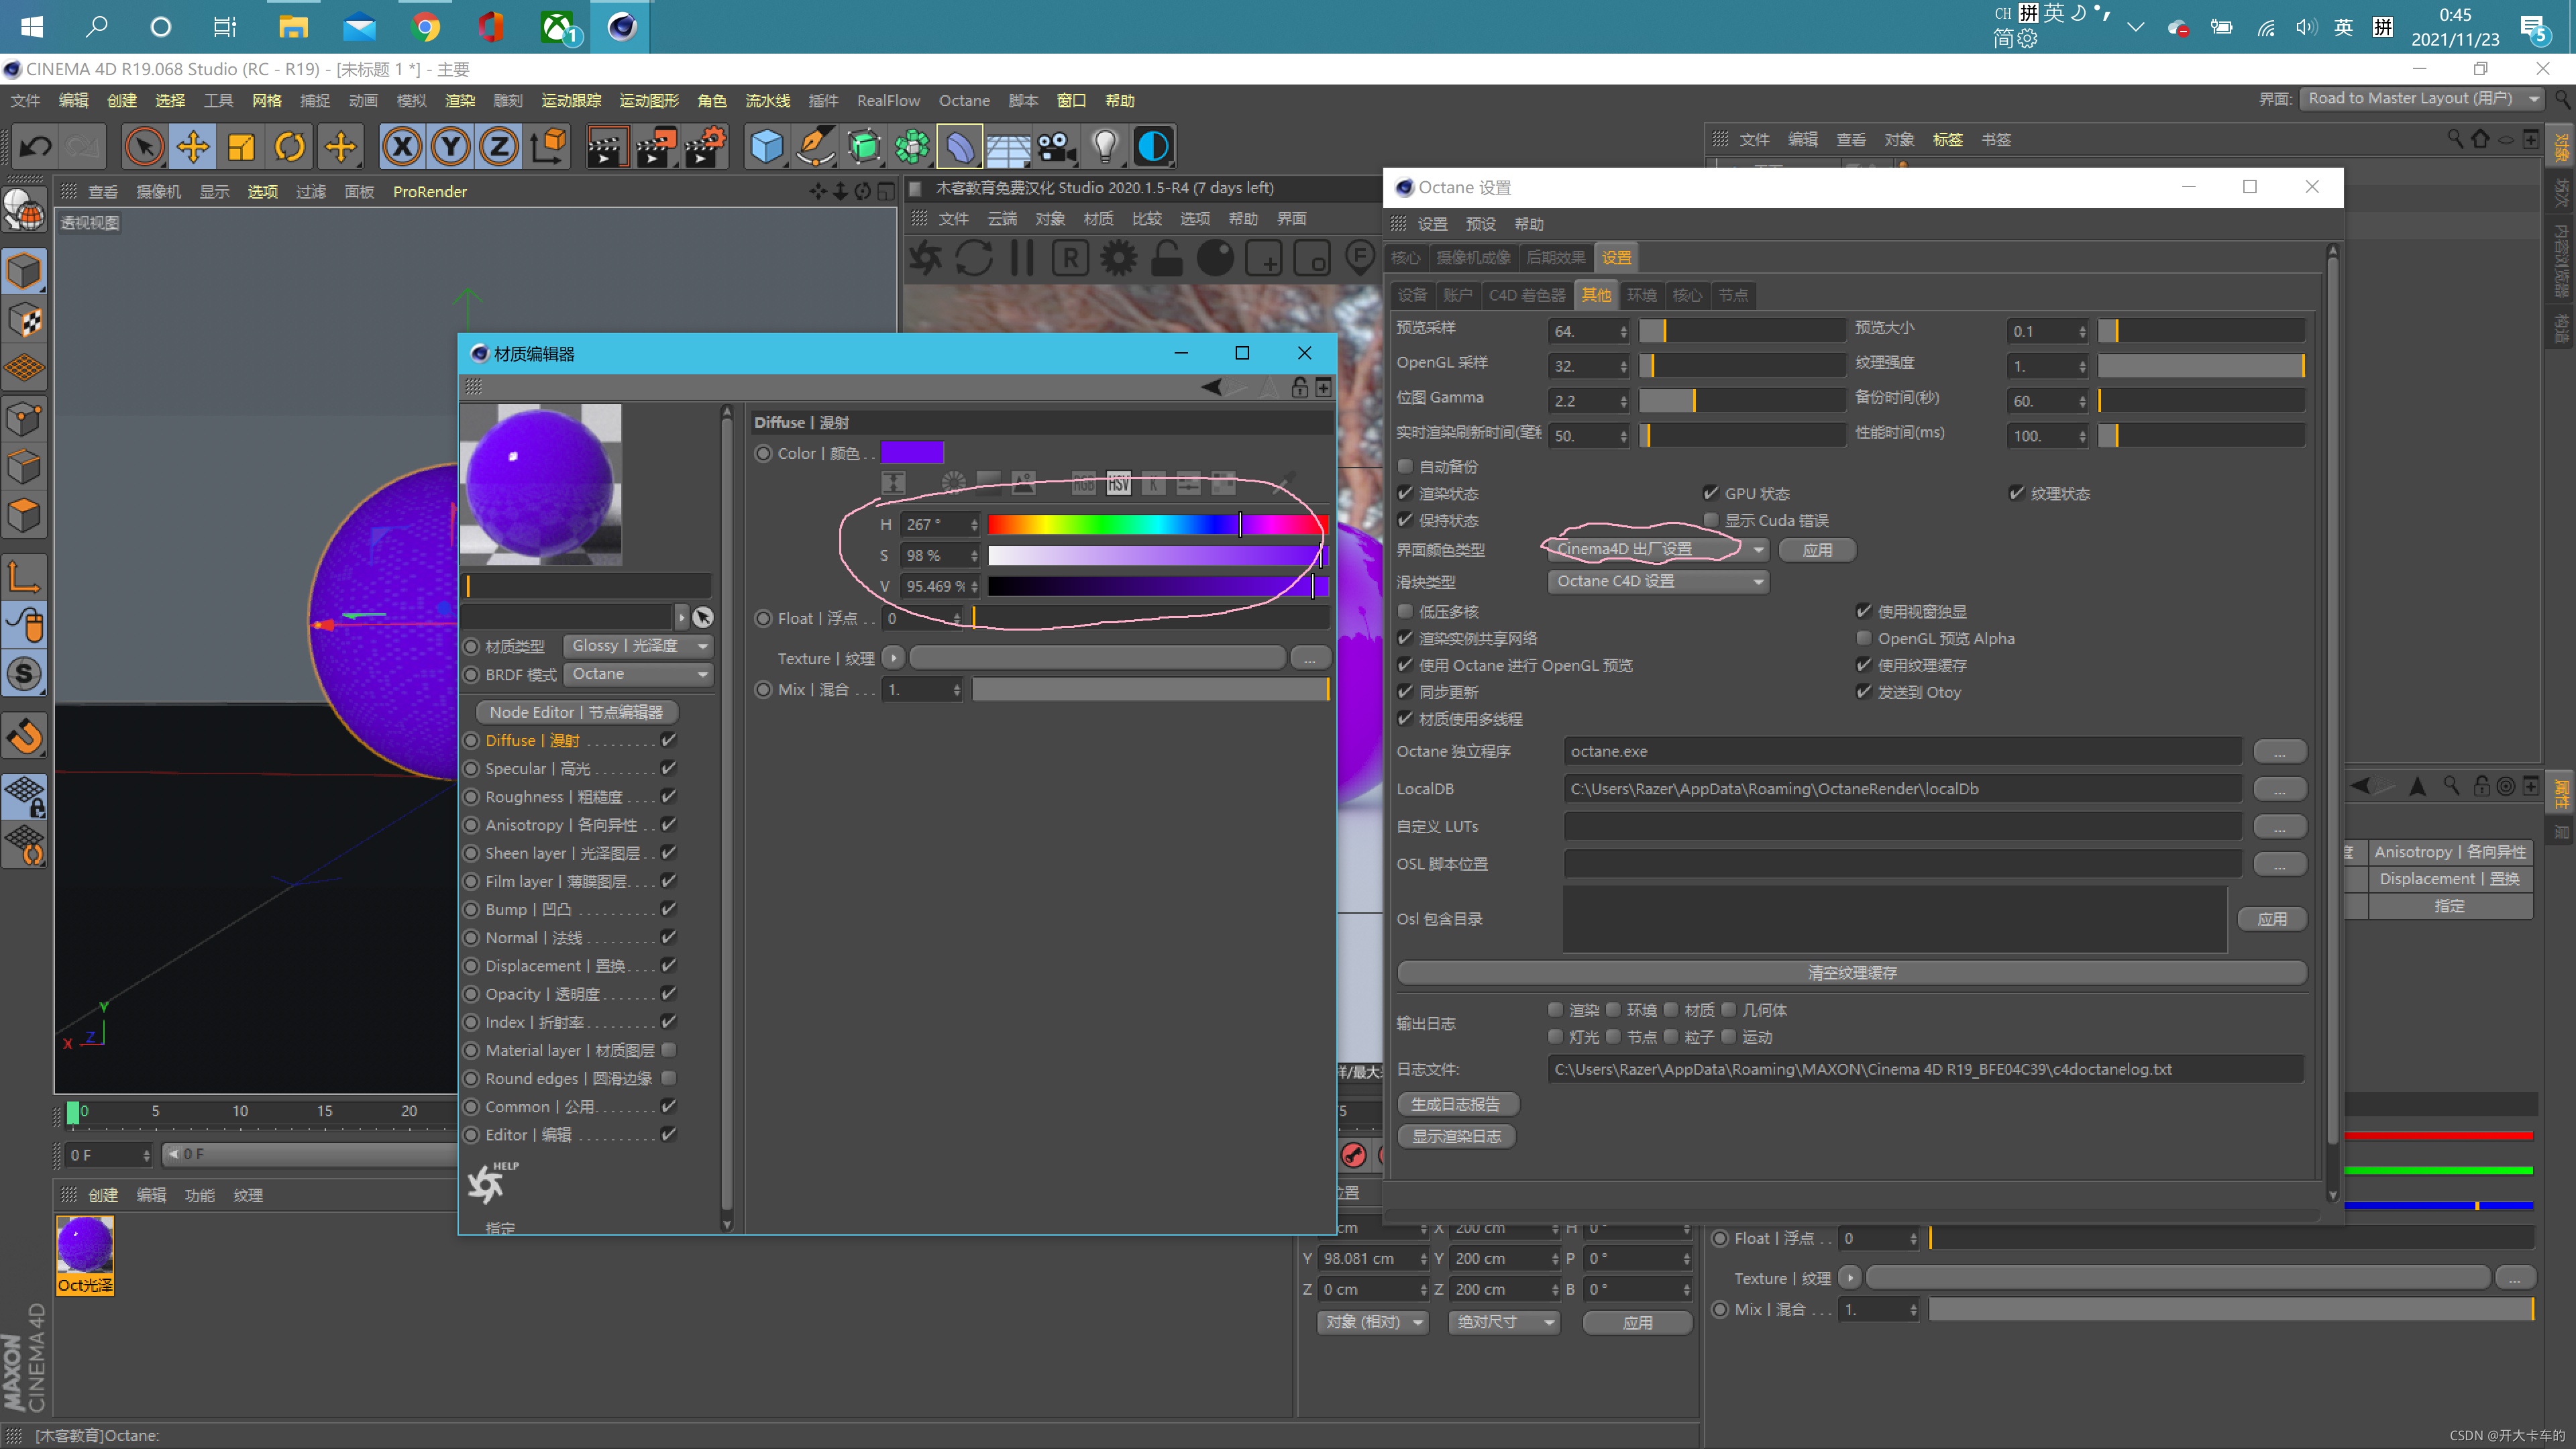Image resolution: width=2576 pixels, height=1449 pixels.
Task: Select the Oct光泽 material thumbnail
Action: click(x=85, y=1245)
